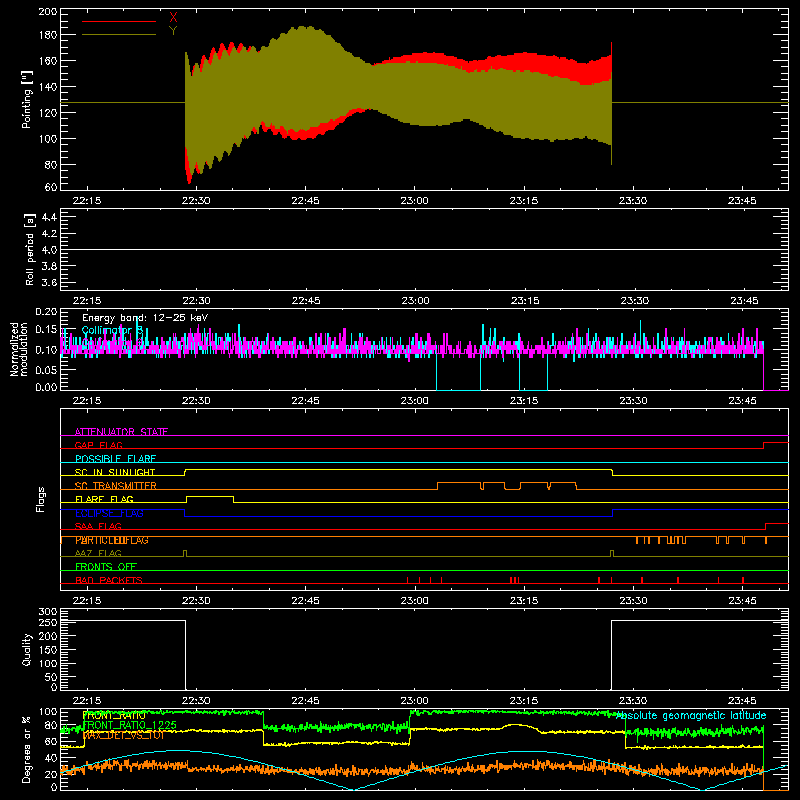The width and height of the screenshot is (800, 800).
Task: Click the 'Normalized modulation' axis title
Action: click(19, 349)
